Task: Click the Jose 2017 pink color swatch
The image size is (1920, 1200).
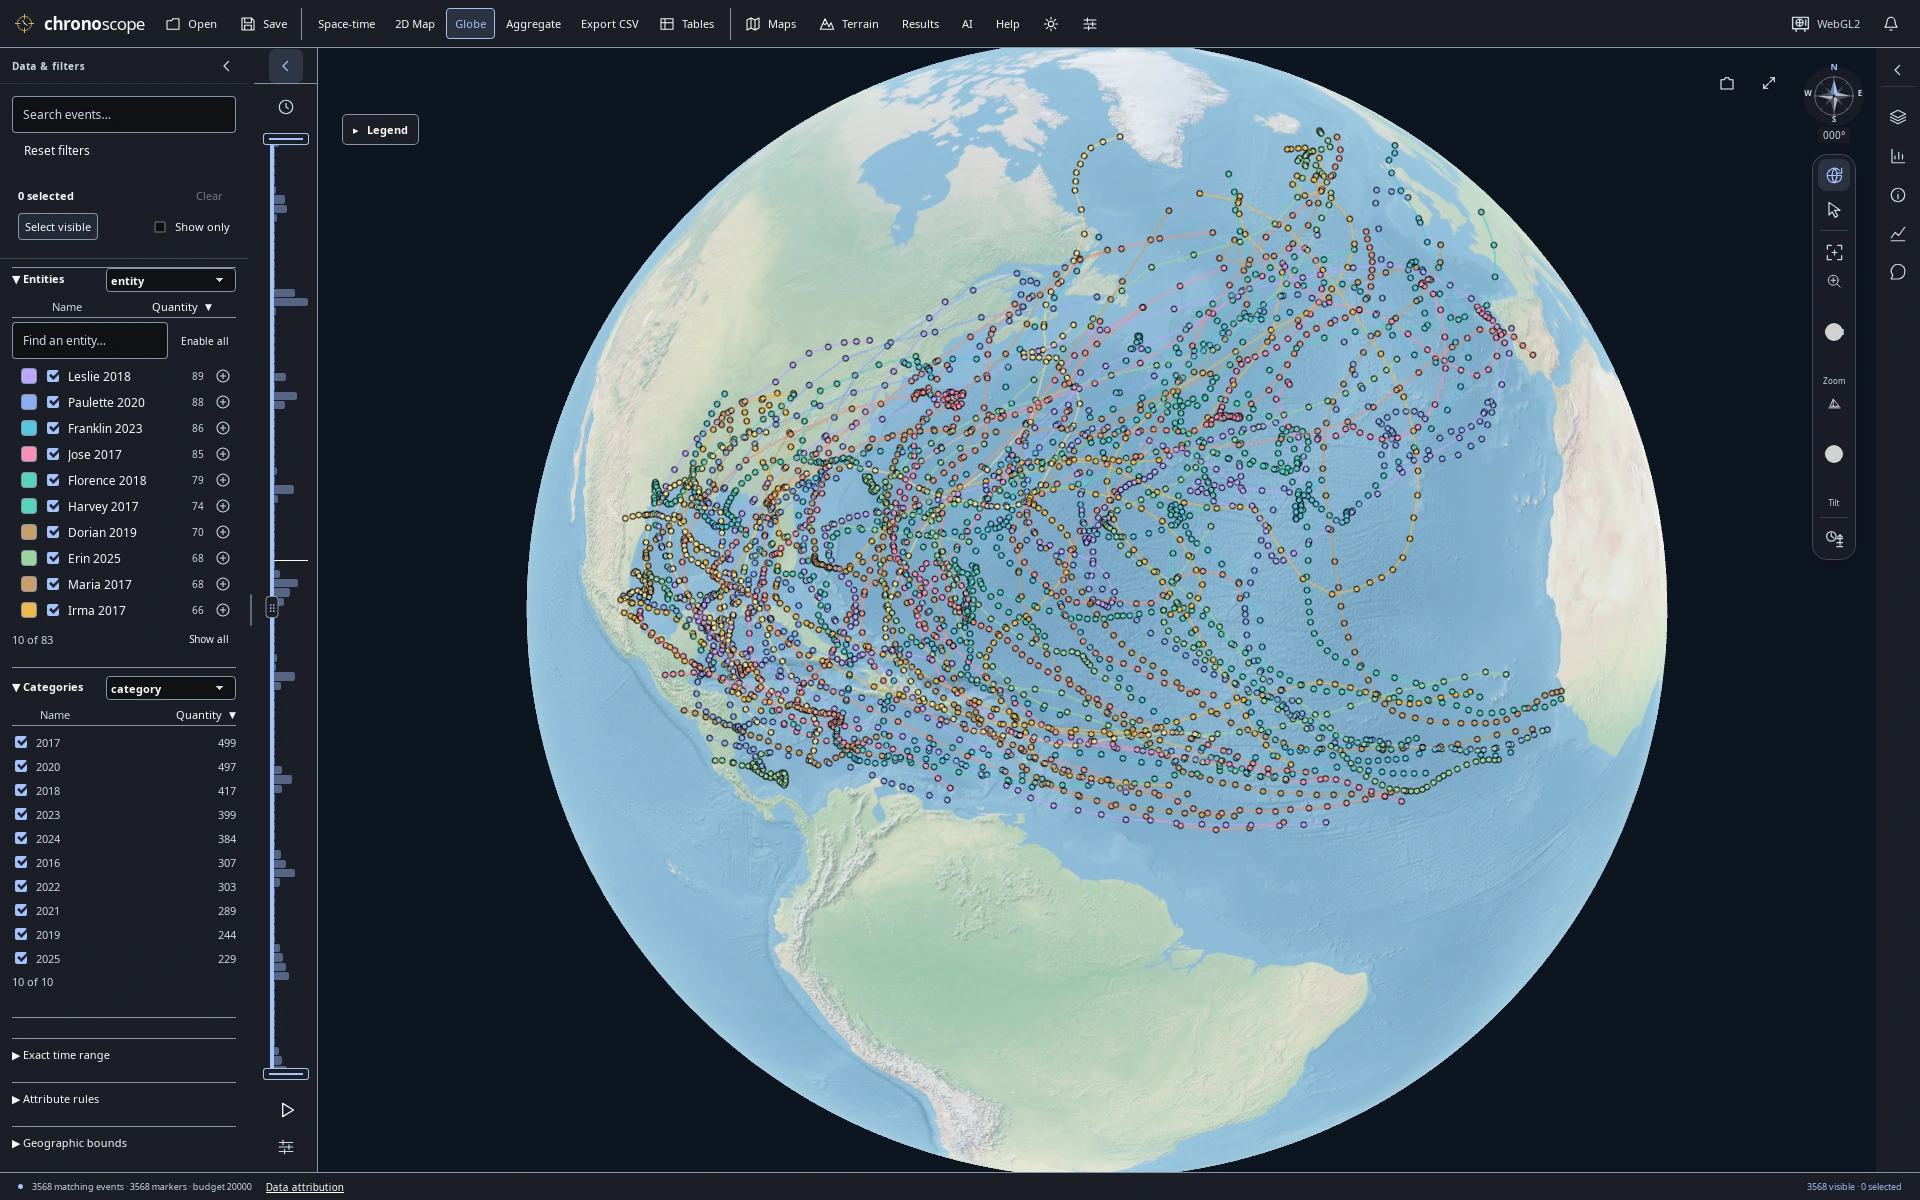Action: tap(29, 454)
